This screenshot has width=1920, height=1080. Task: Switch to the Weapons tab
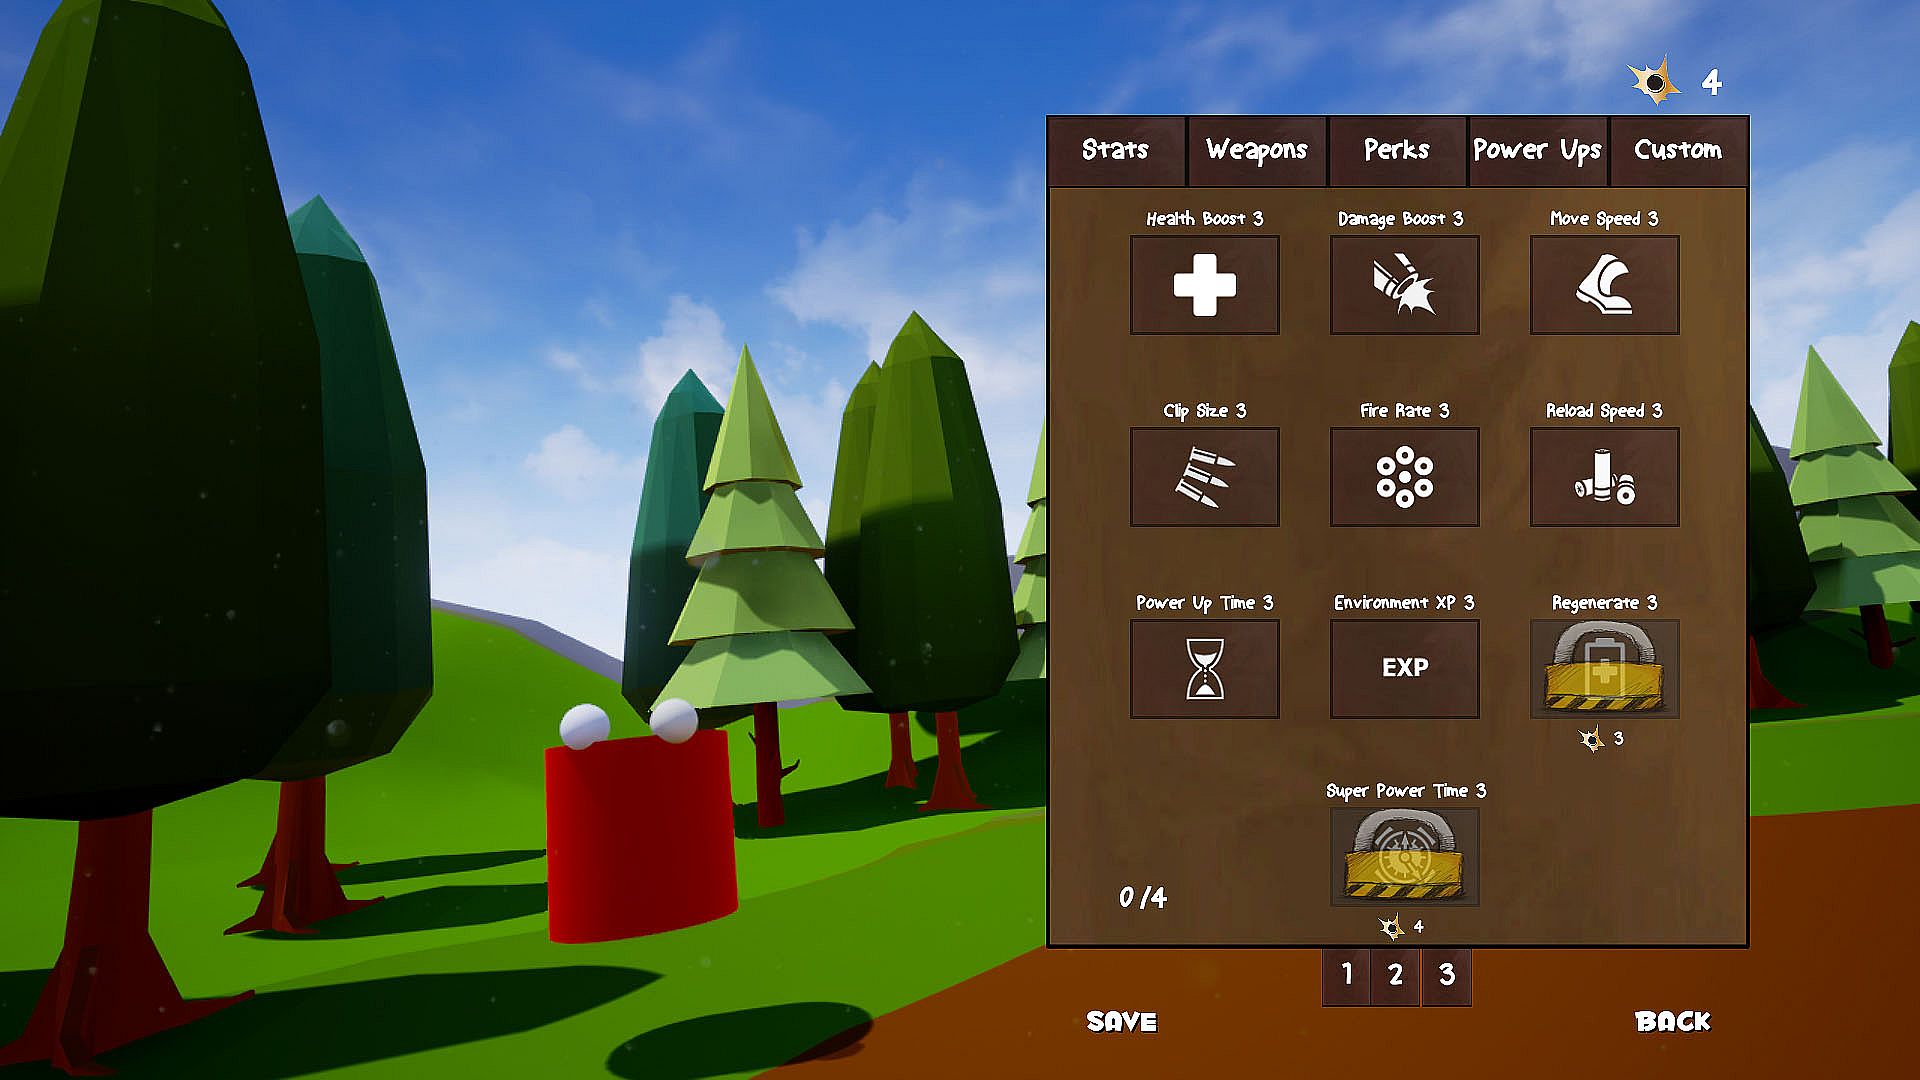(1256, 150)
